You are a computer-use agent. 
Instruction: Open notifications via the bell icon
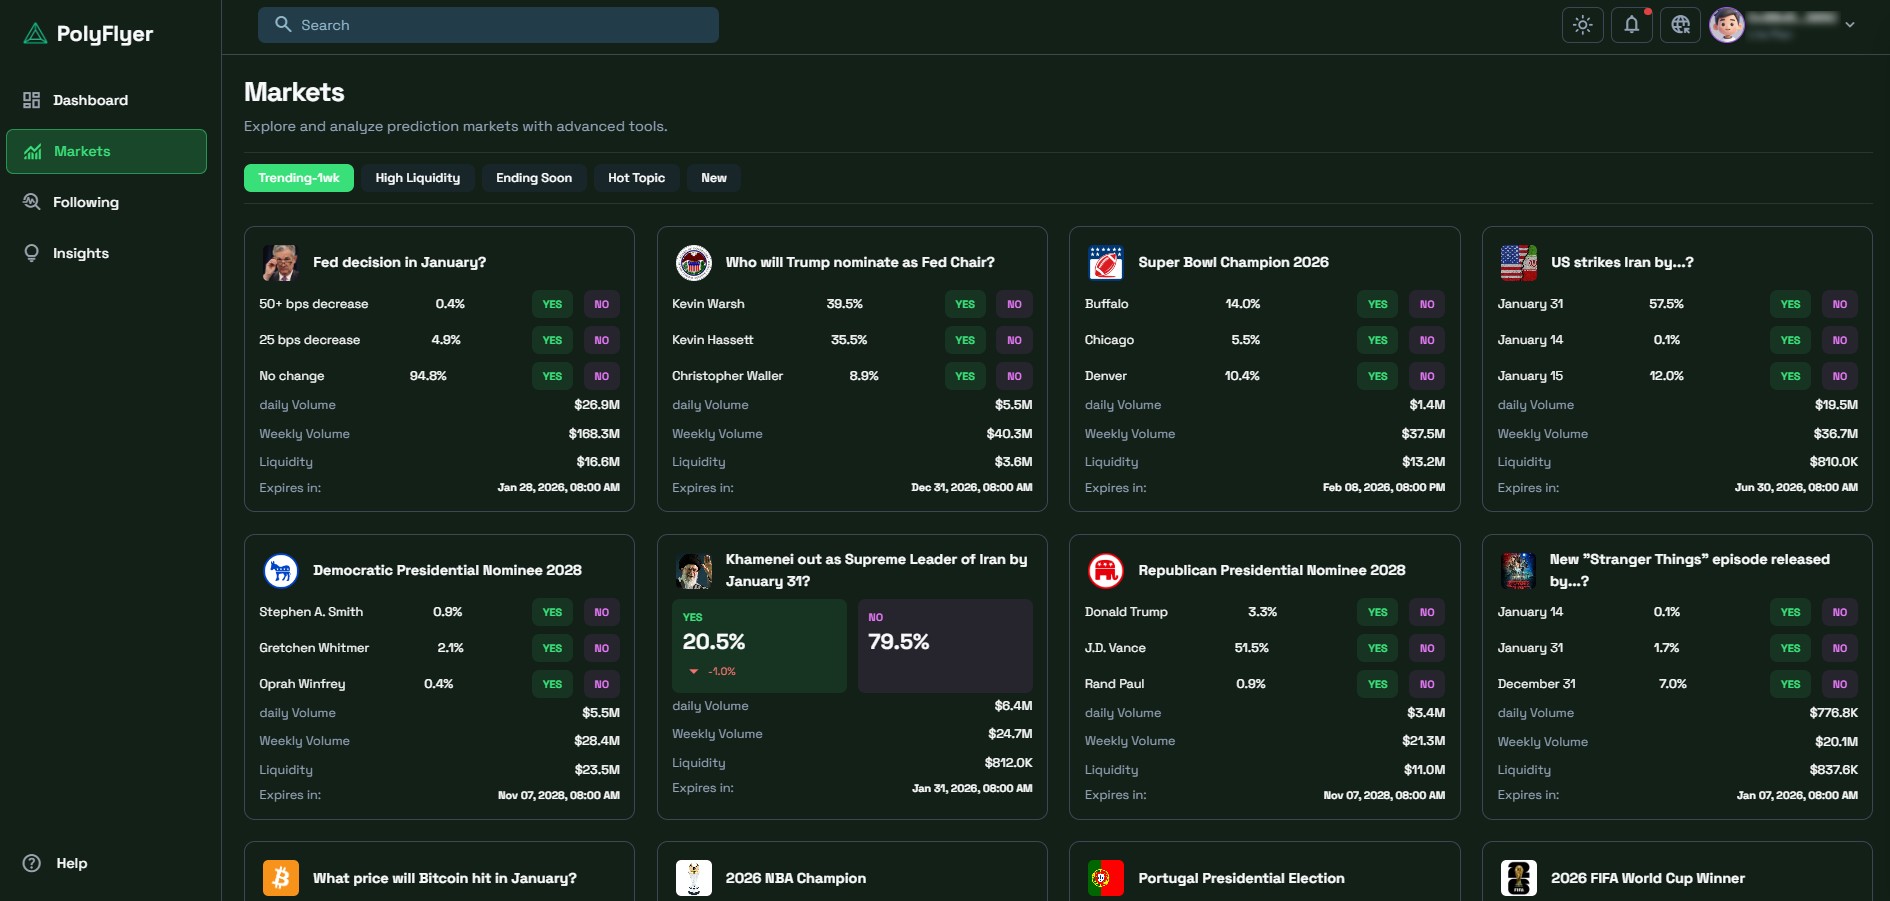(x=1631, y=24)
